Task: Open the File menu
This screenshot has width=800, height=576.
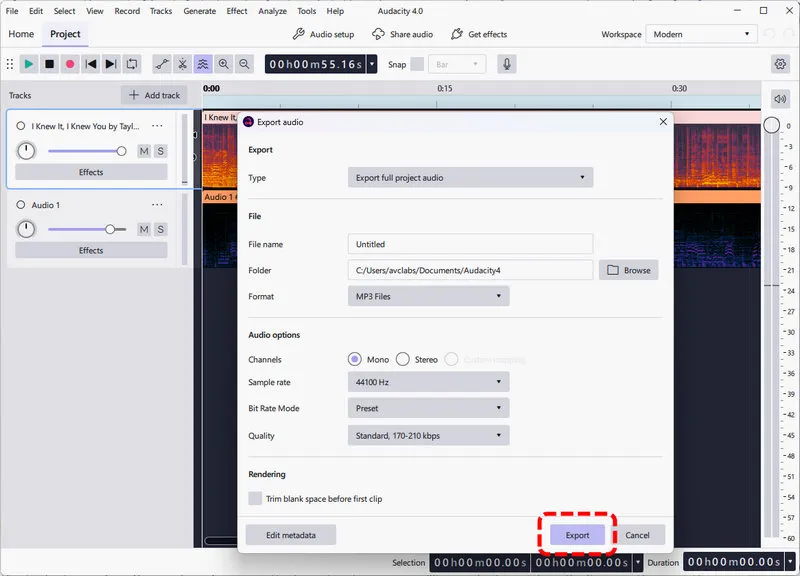Action: pos(12,11)
